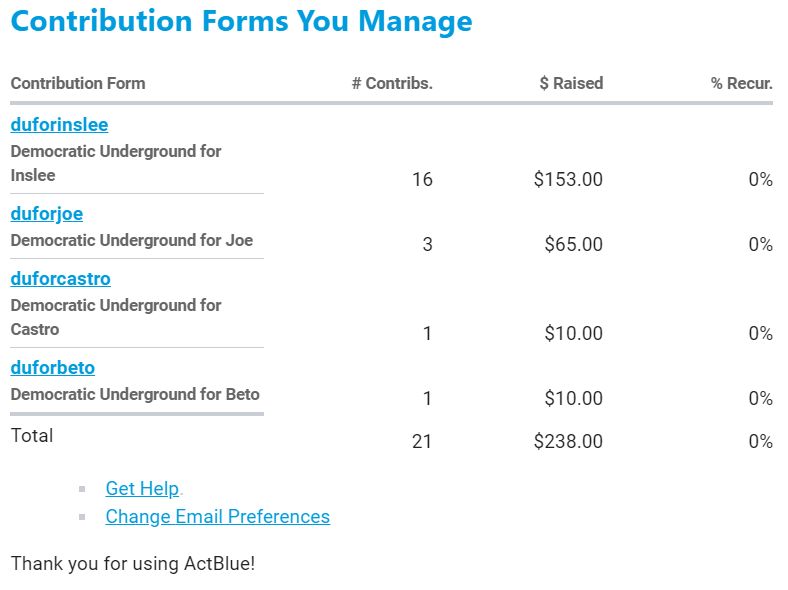Click the total contributions count of 21
Viewport: 788px width, 590px height.
[422, 441]
